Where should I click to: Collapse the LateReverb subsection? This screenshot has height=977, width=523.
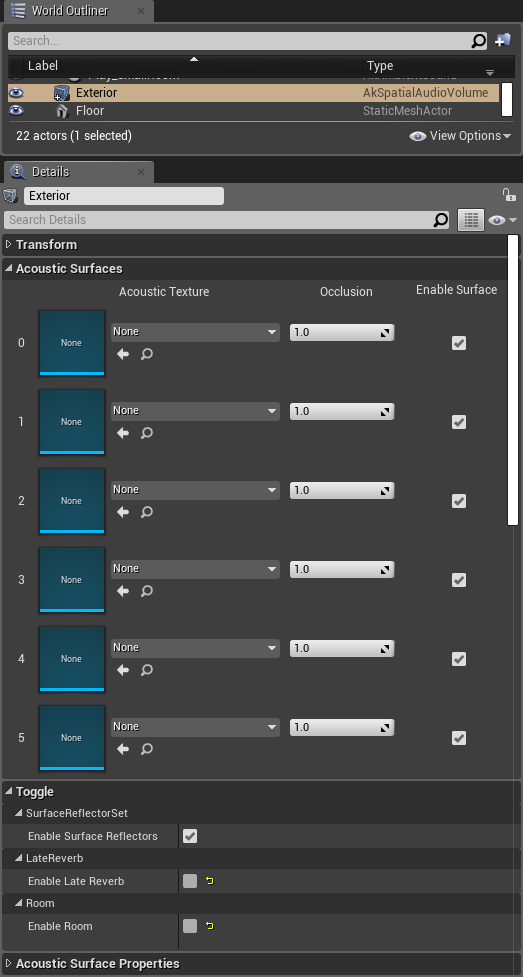pyautogui.click(x=19, y=858)
